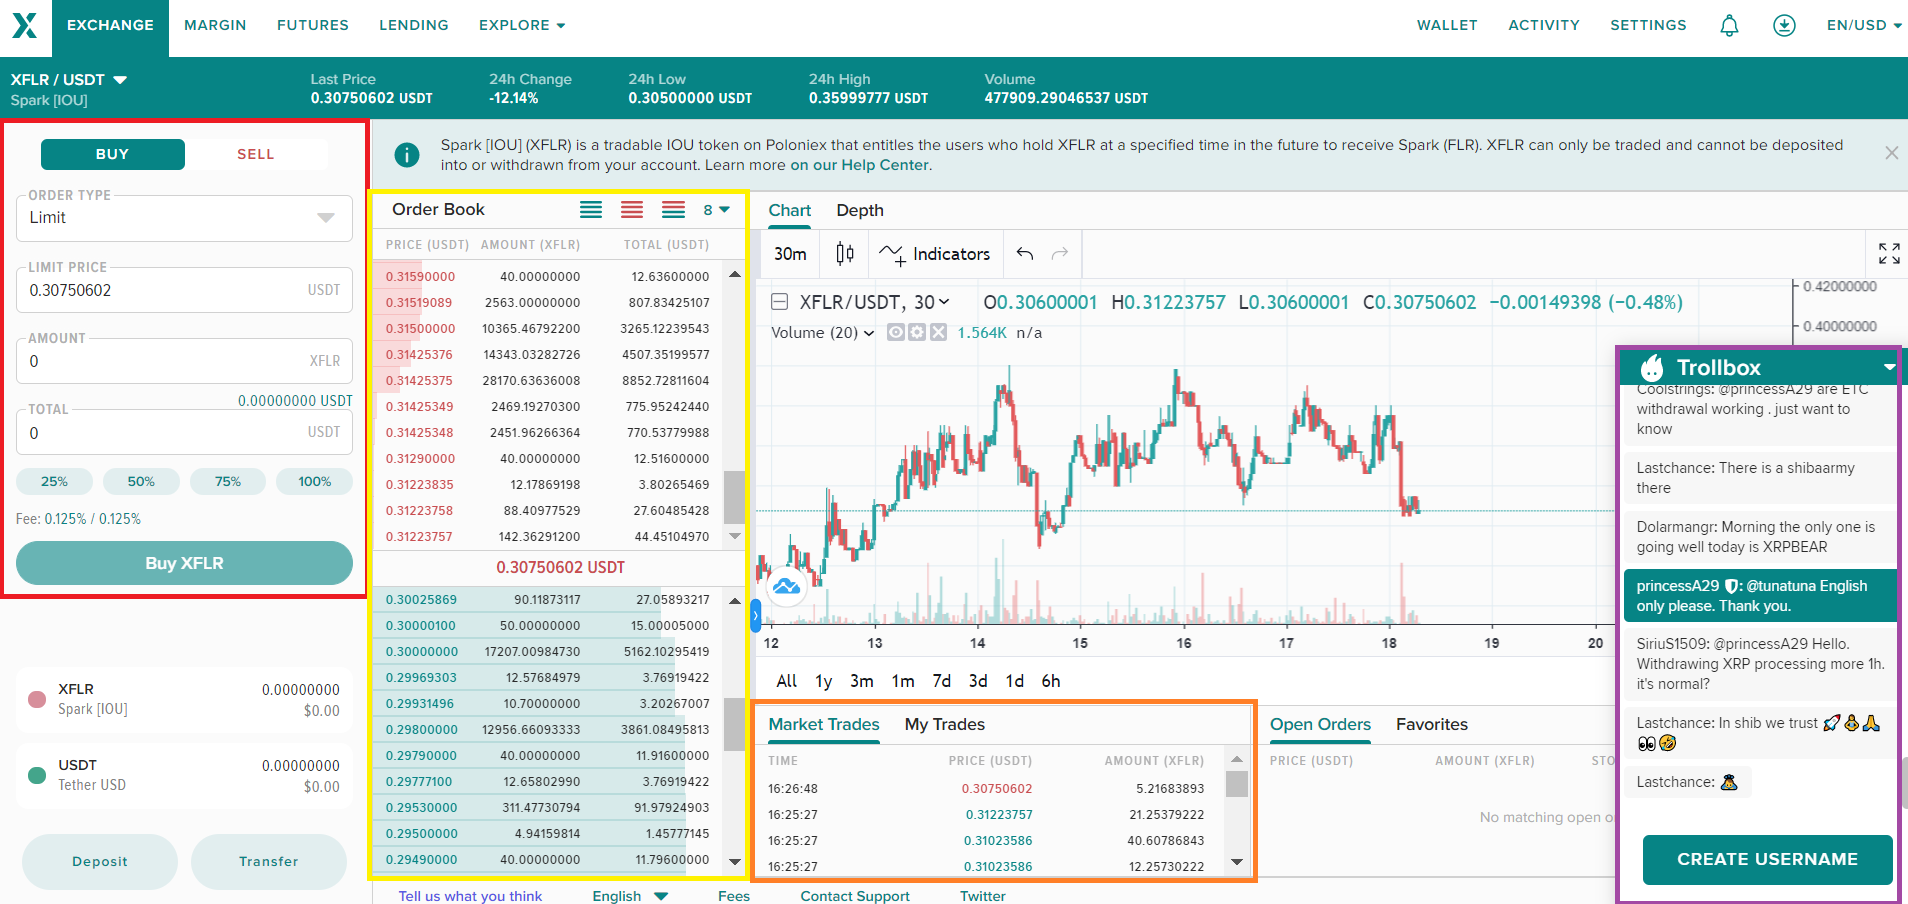Image resolution: width=1908 pixels, height=904 pixels.
Task: Click the Transfer button
Action: tap(269, 861)
